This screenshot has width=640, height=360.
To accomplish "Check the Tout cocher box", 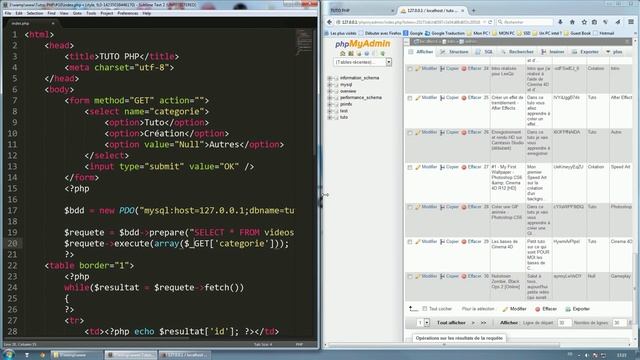I will point(425,309).
